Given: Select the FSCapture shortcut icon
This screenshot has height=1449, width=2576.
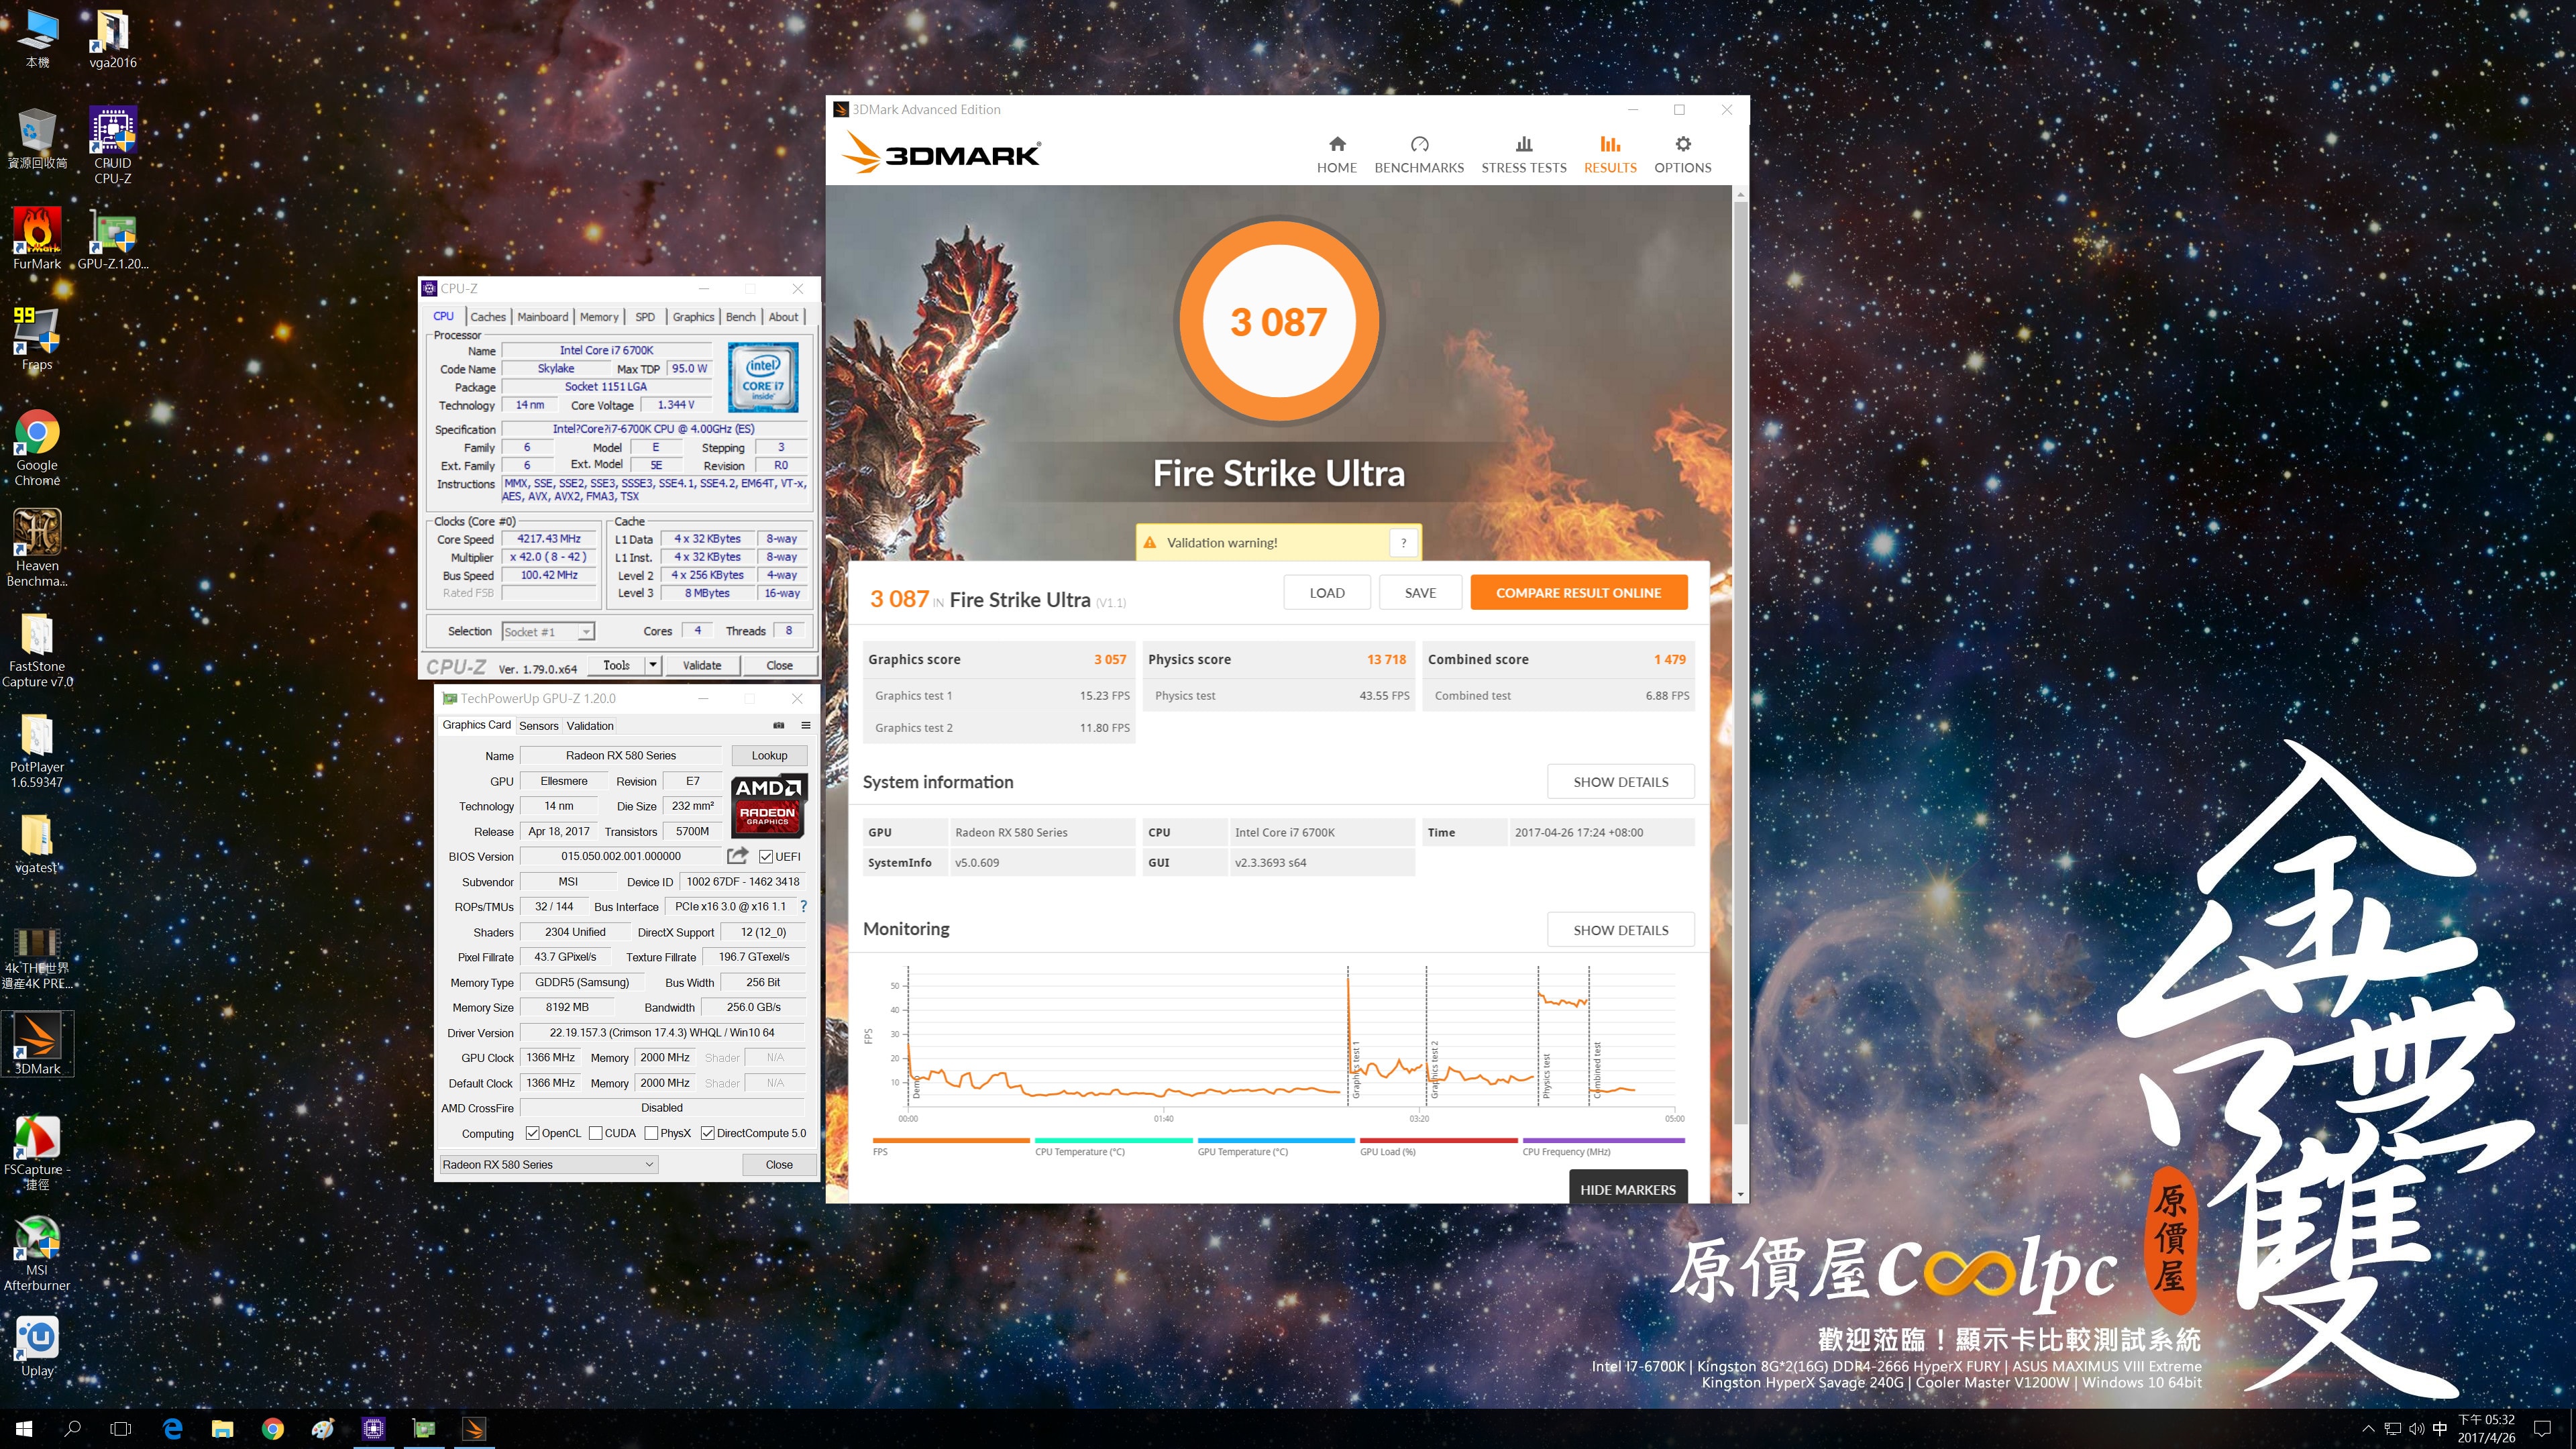Looking at the screenshot, I should (x=37, y=1152).
